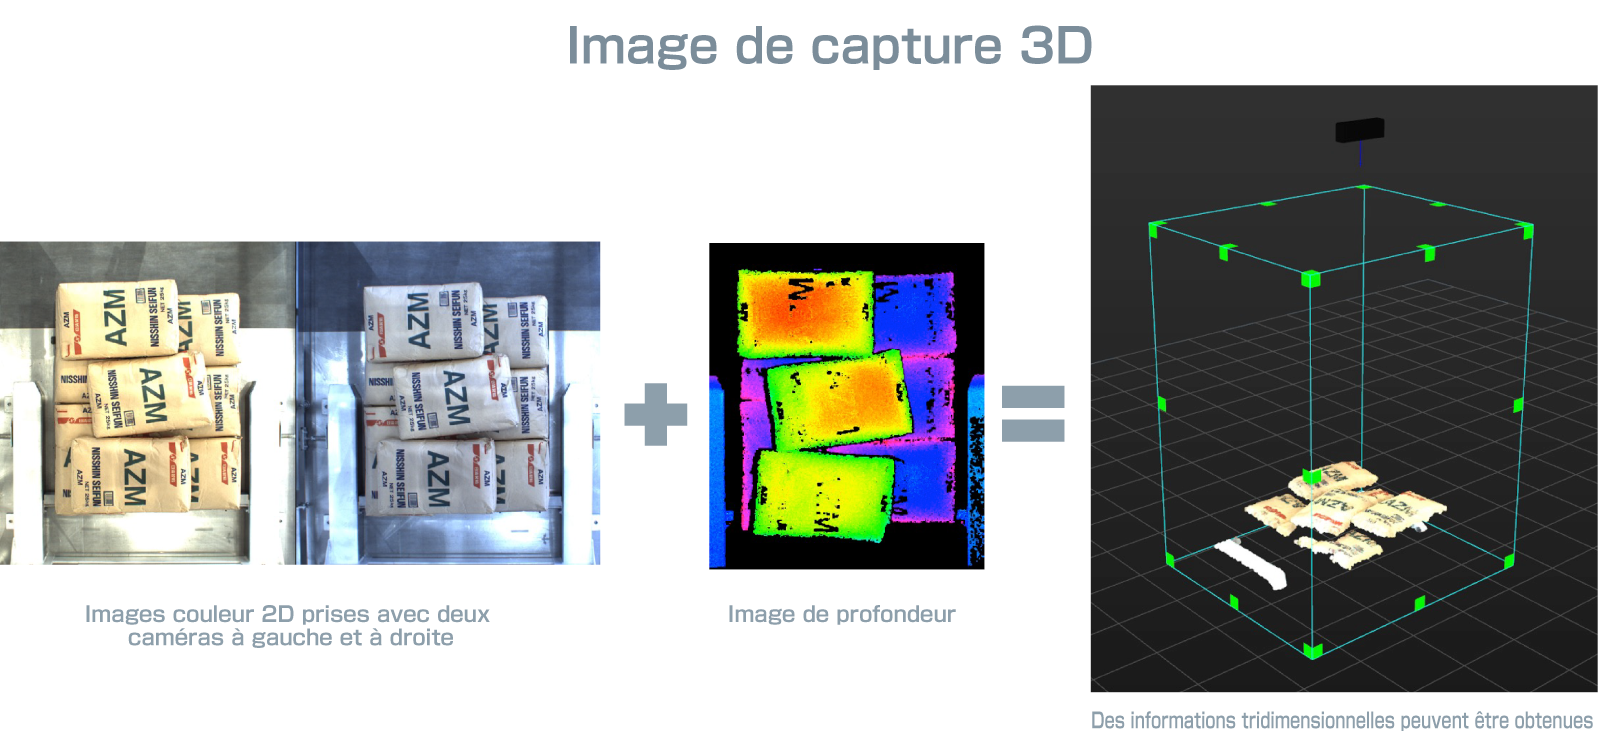1600x743 pixels.
Task: Select the 'Image de profondeur' caption
Action: click(842, 614)
